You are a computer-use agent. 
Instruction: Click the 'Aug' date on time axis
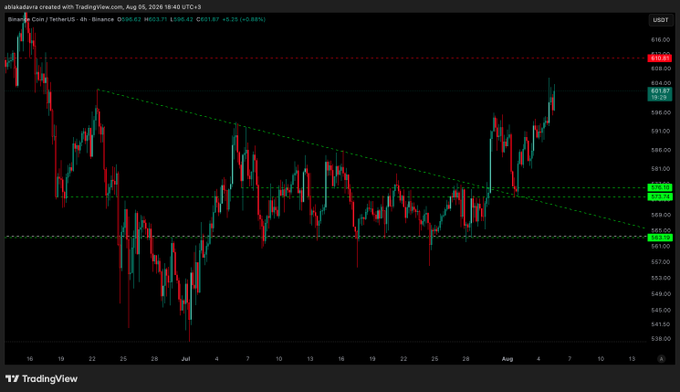point(507,359)
